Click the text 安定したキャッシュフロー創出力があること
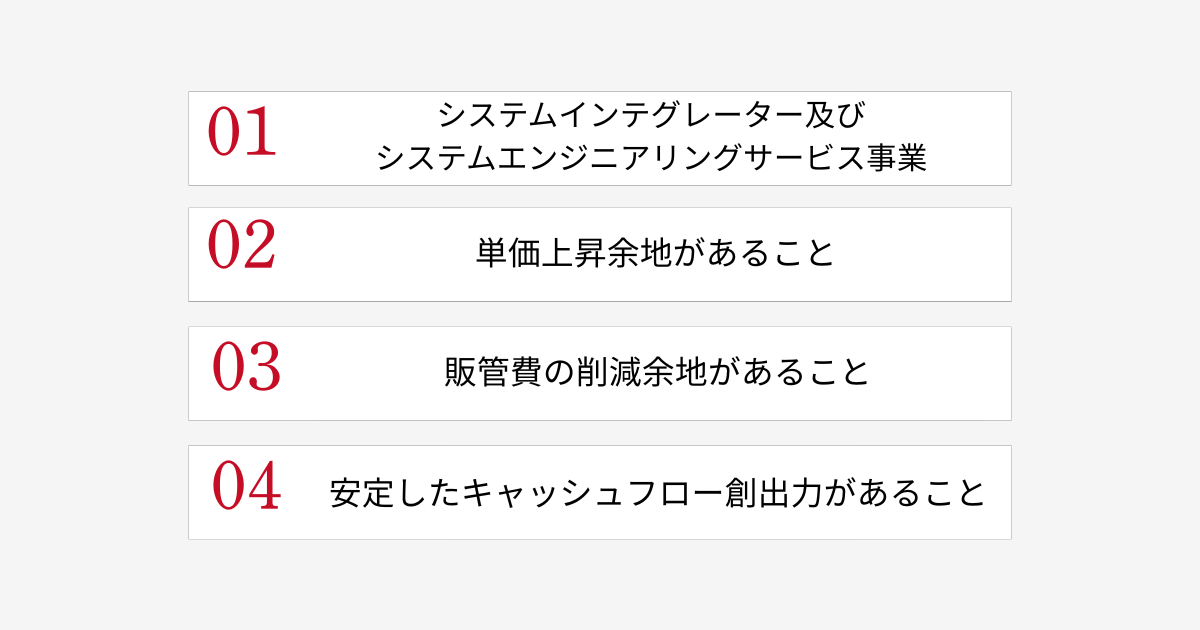 point(658,493)
